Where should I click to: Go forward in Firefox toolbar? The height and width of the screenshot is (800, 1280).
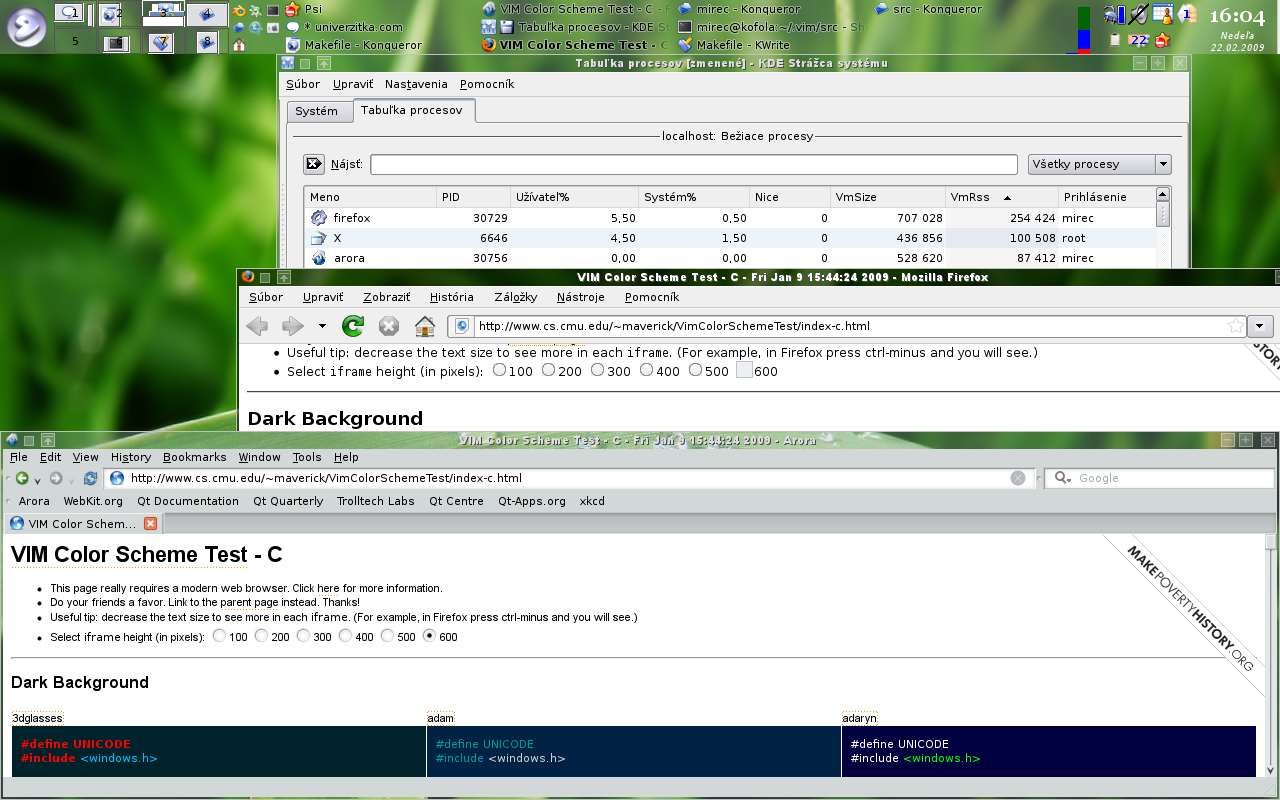[293, 326]
